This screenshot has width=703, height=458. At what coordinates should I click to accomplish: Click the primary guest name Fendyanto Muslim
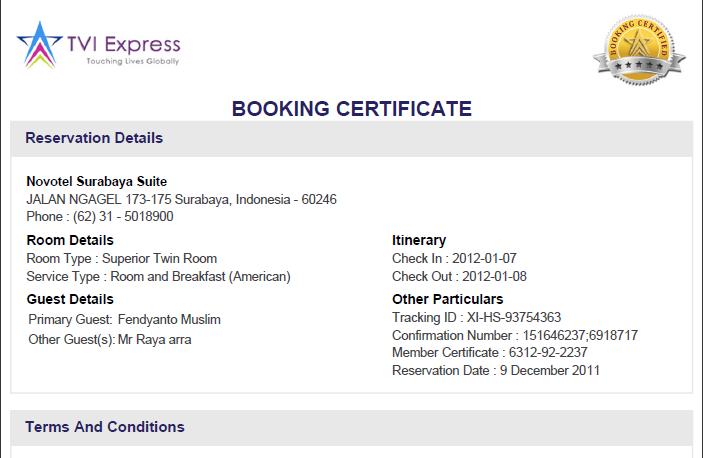(x=169, y=320)
